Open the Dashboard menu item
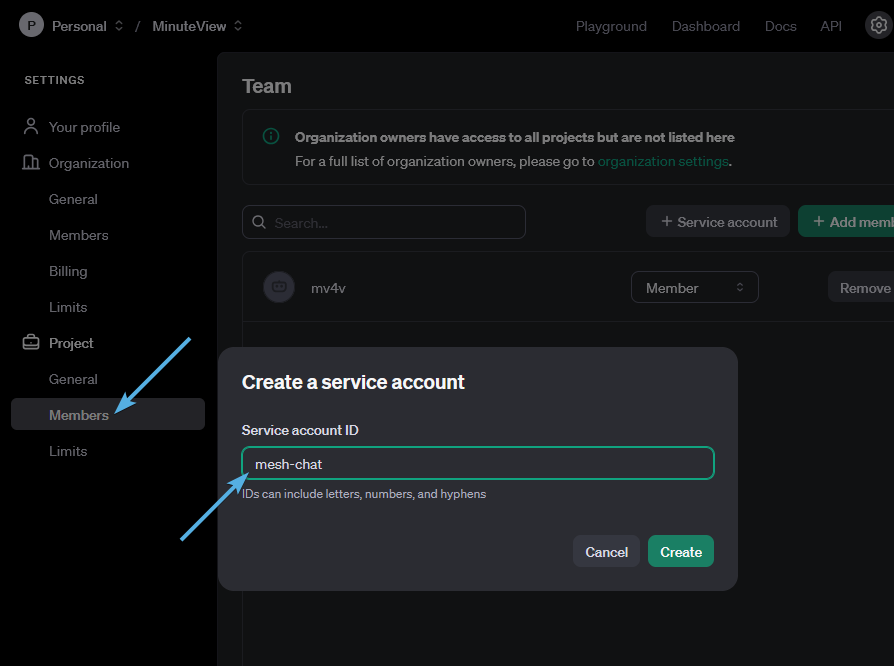 [705, 26]
